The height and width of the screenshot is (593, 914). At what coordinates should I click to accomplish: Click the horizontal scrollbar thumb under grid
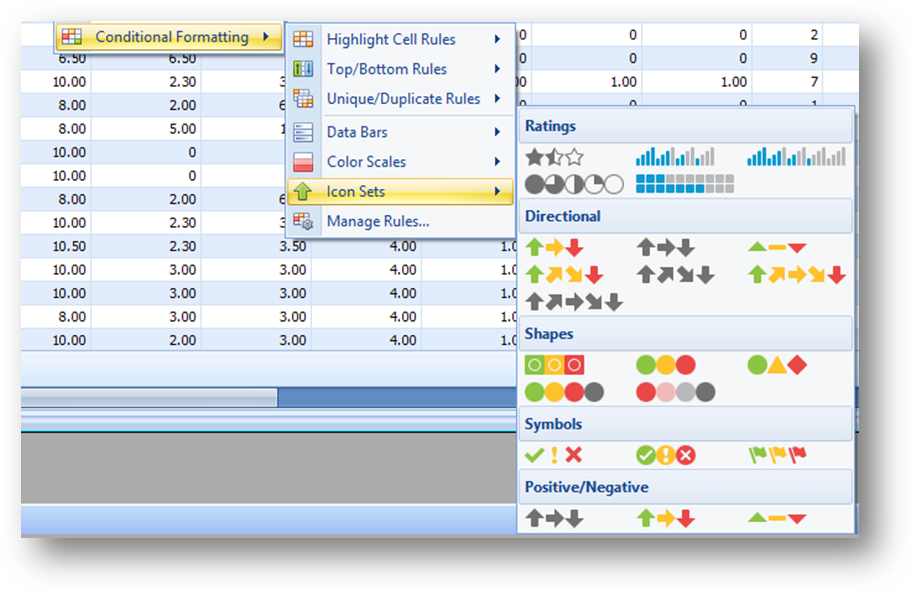[149, 397]
